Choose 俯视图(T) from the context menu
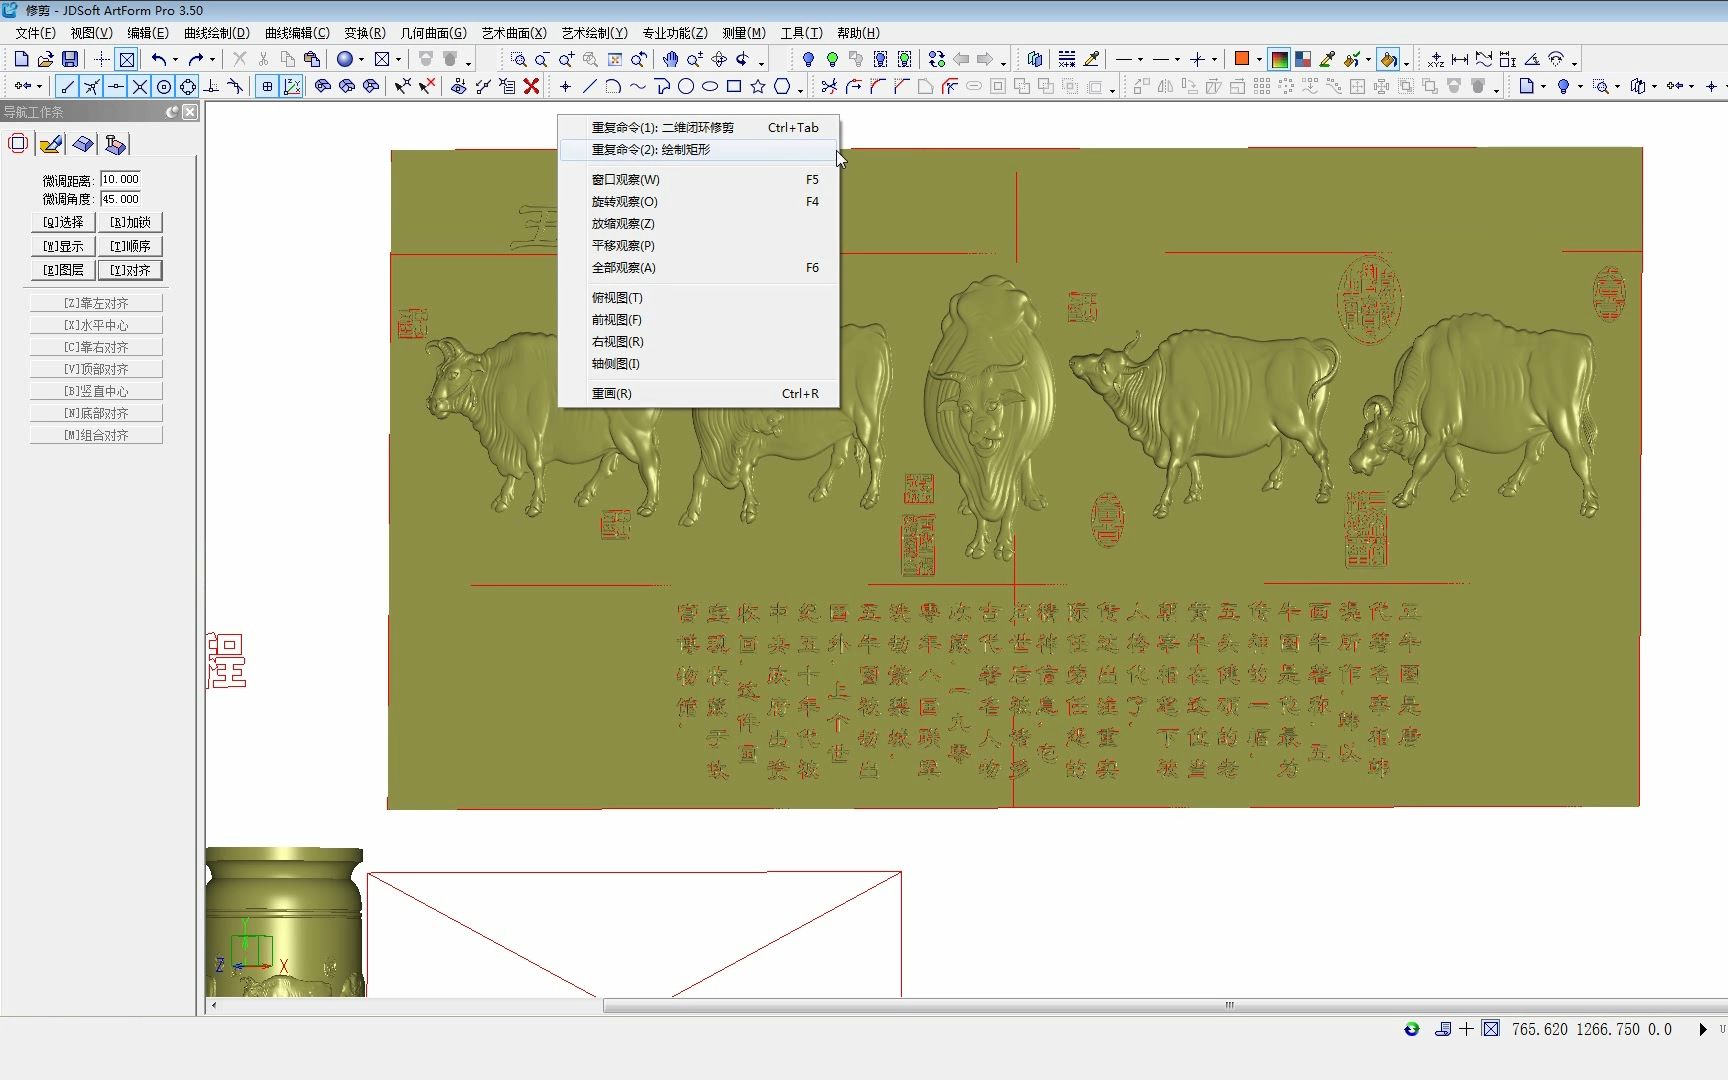Viewport: 1728px width, 1080px height. coord(698,297)
